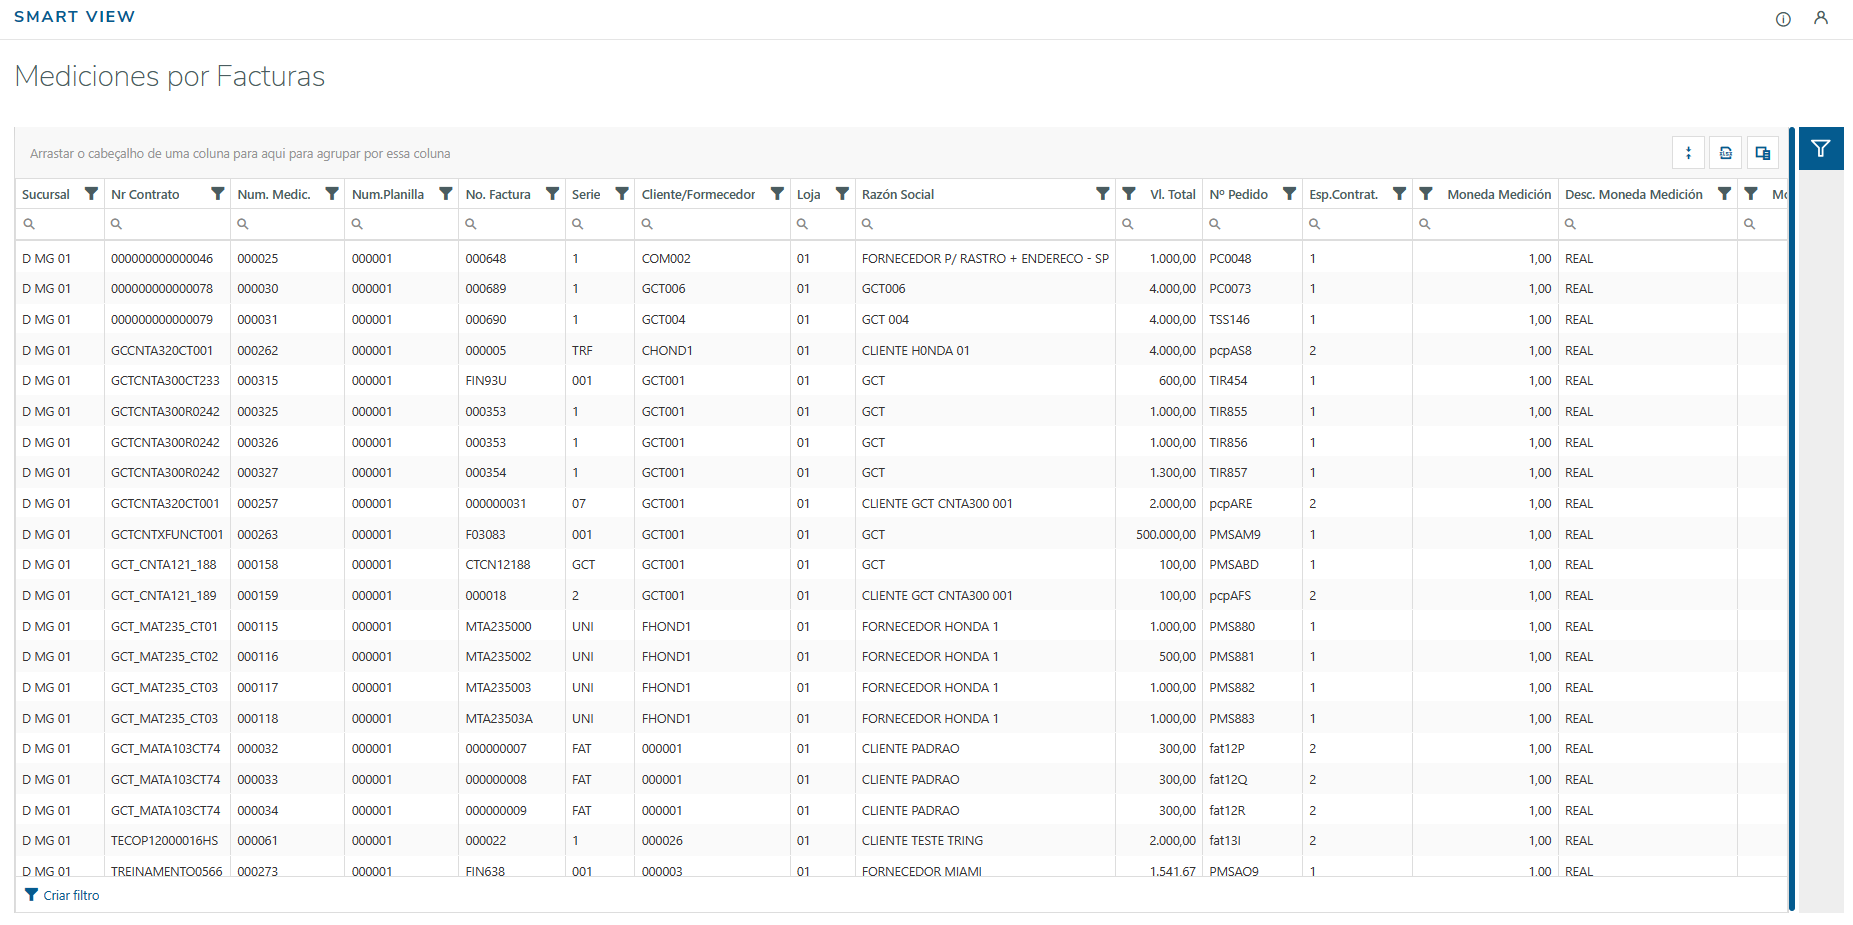Click the collapse groups arrows icon

pyautogui.click(x=1688, y=153)
